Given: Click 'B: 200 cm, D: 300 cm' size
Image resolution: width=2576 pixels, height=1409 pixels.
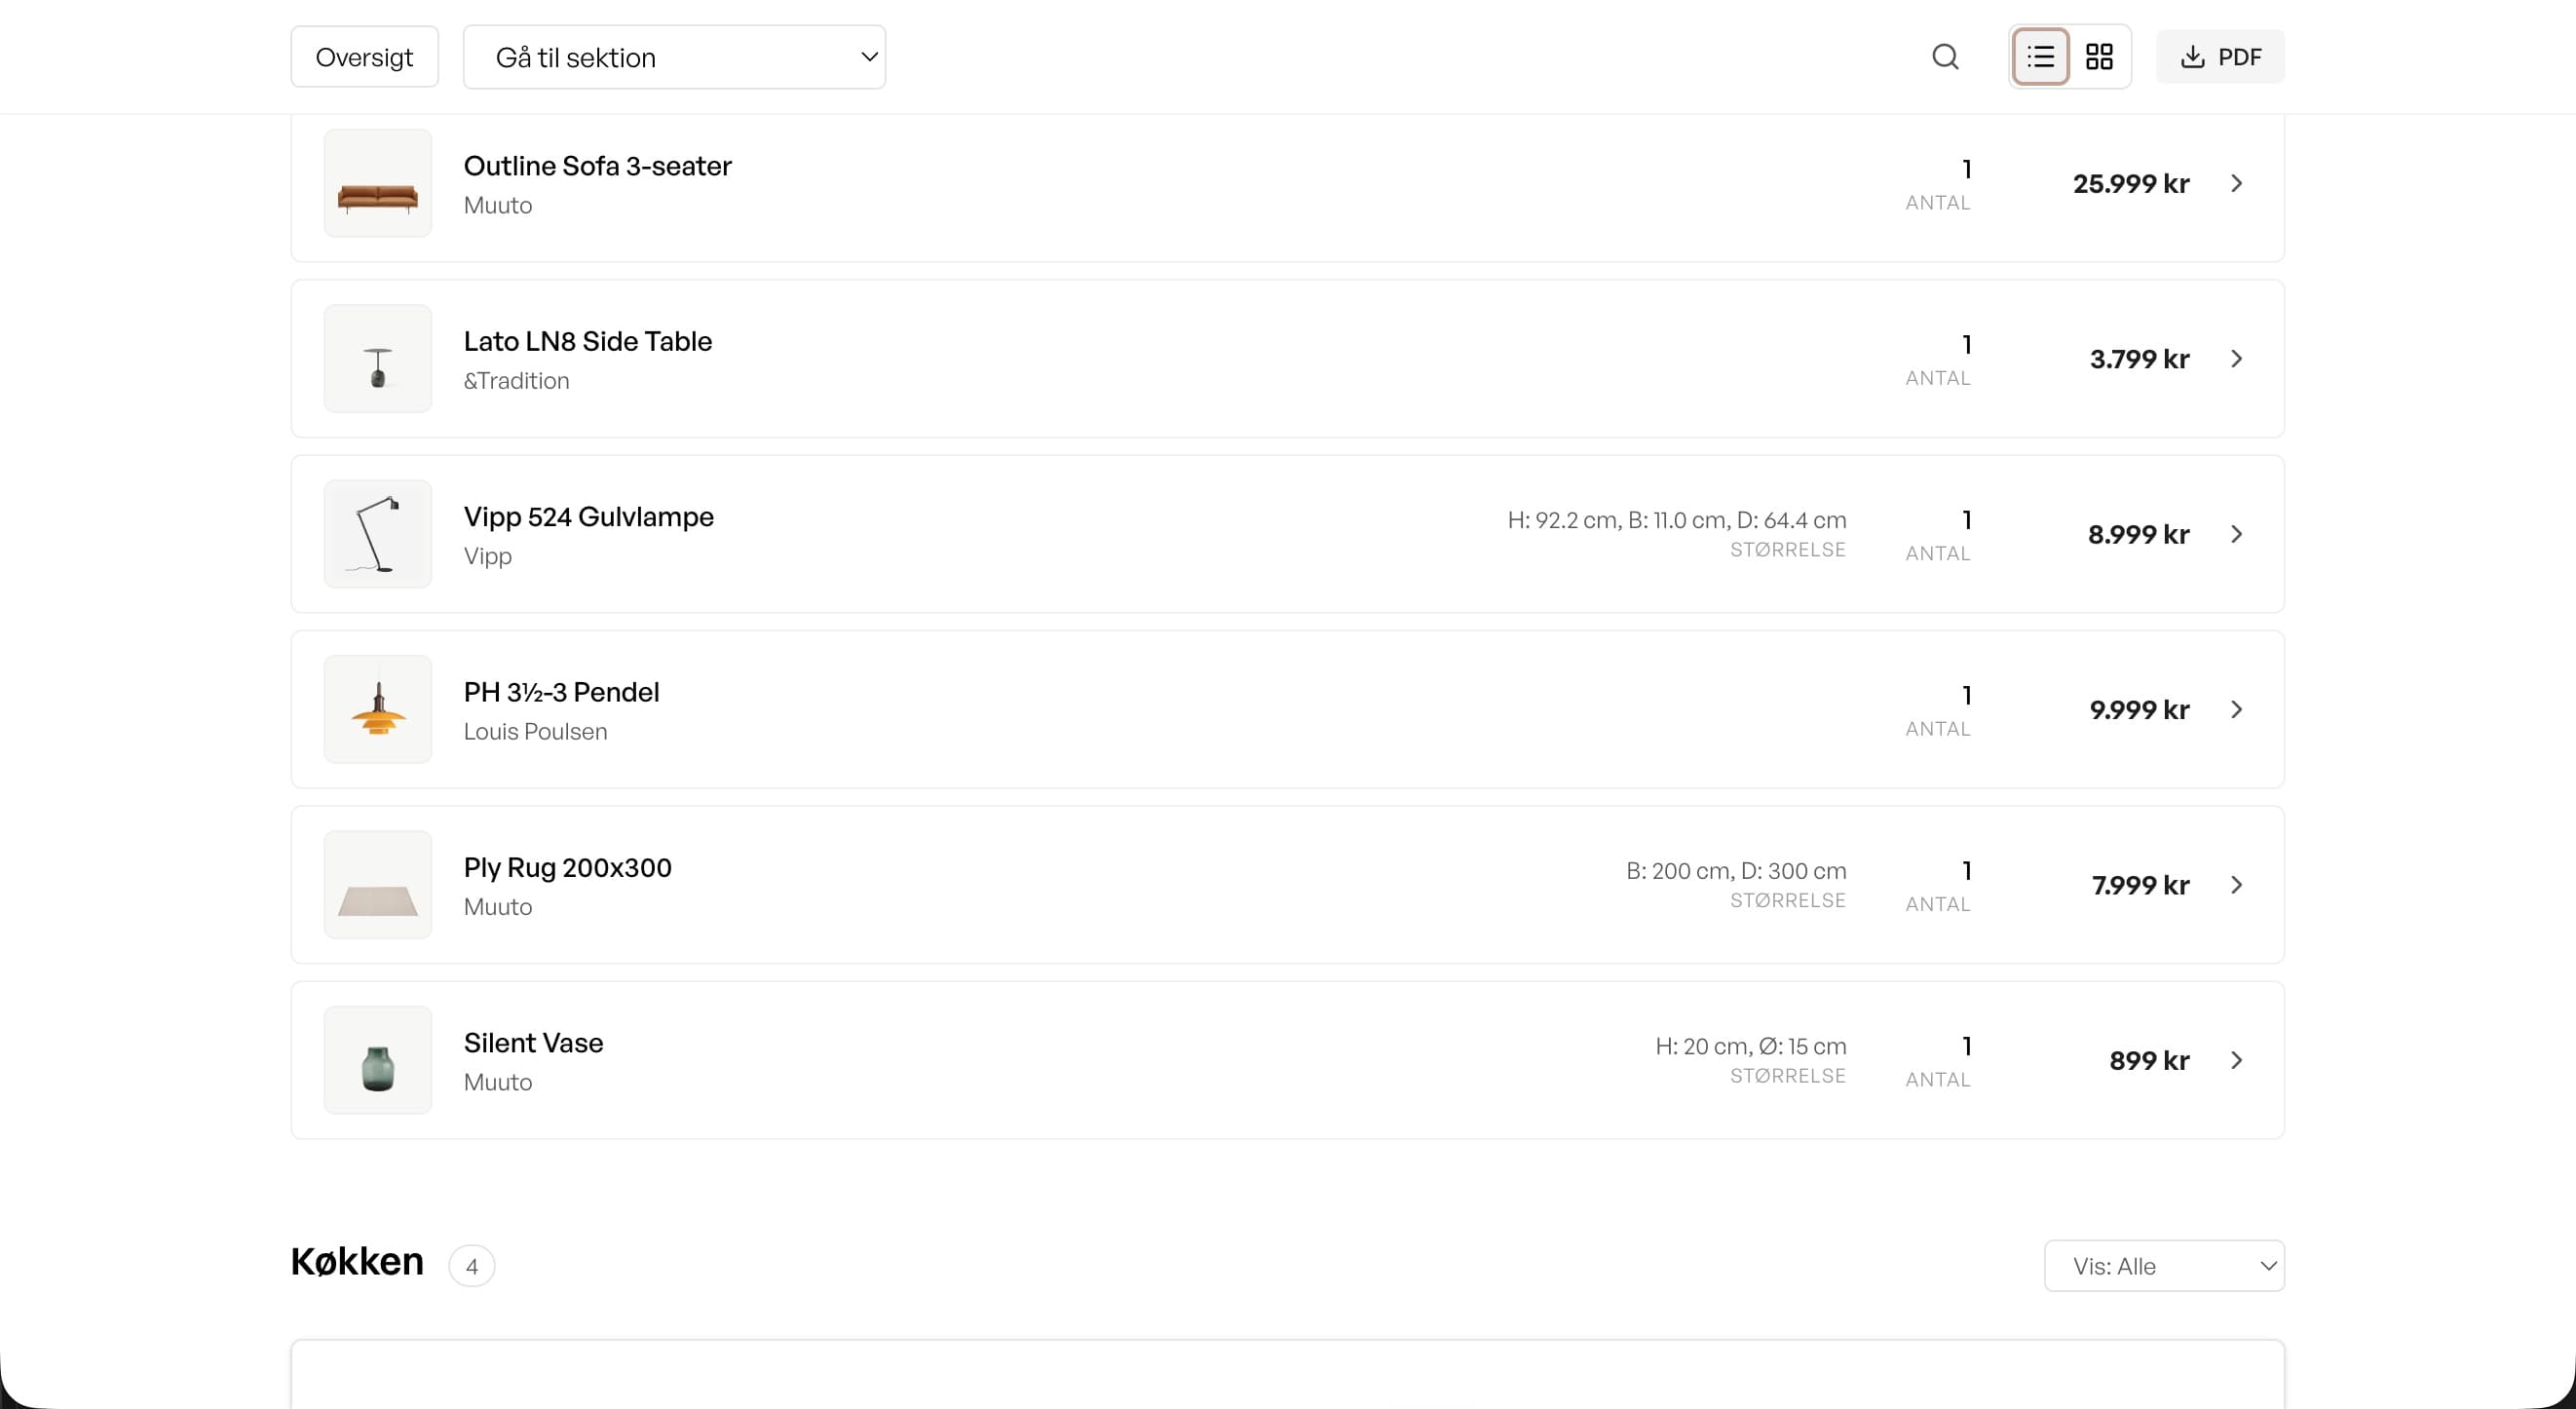Looking at the screenshot, I should (x=1737, y=871).
